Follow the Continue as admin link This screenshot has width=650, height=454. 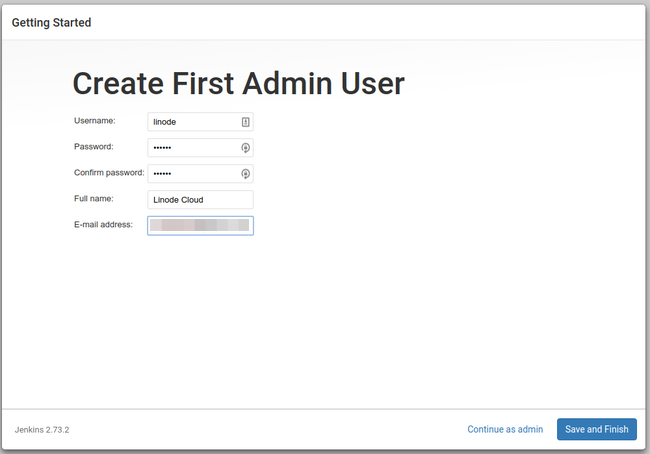(x=505, y=429)
